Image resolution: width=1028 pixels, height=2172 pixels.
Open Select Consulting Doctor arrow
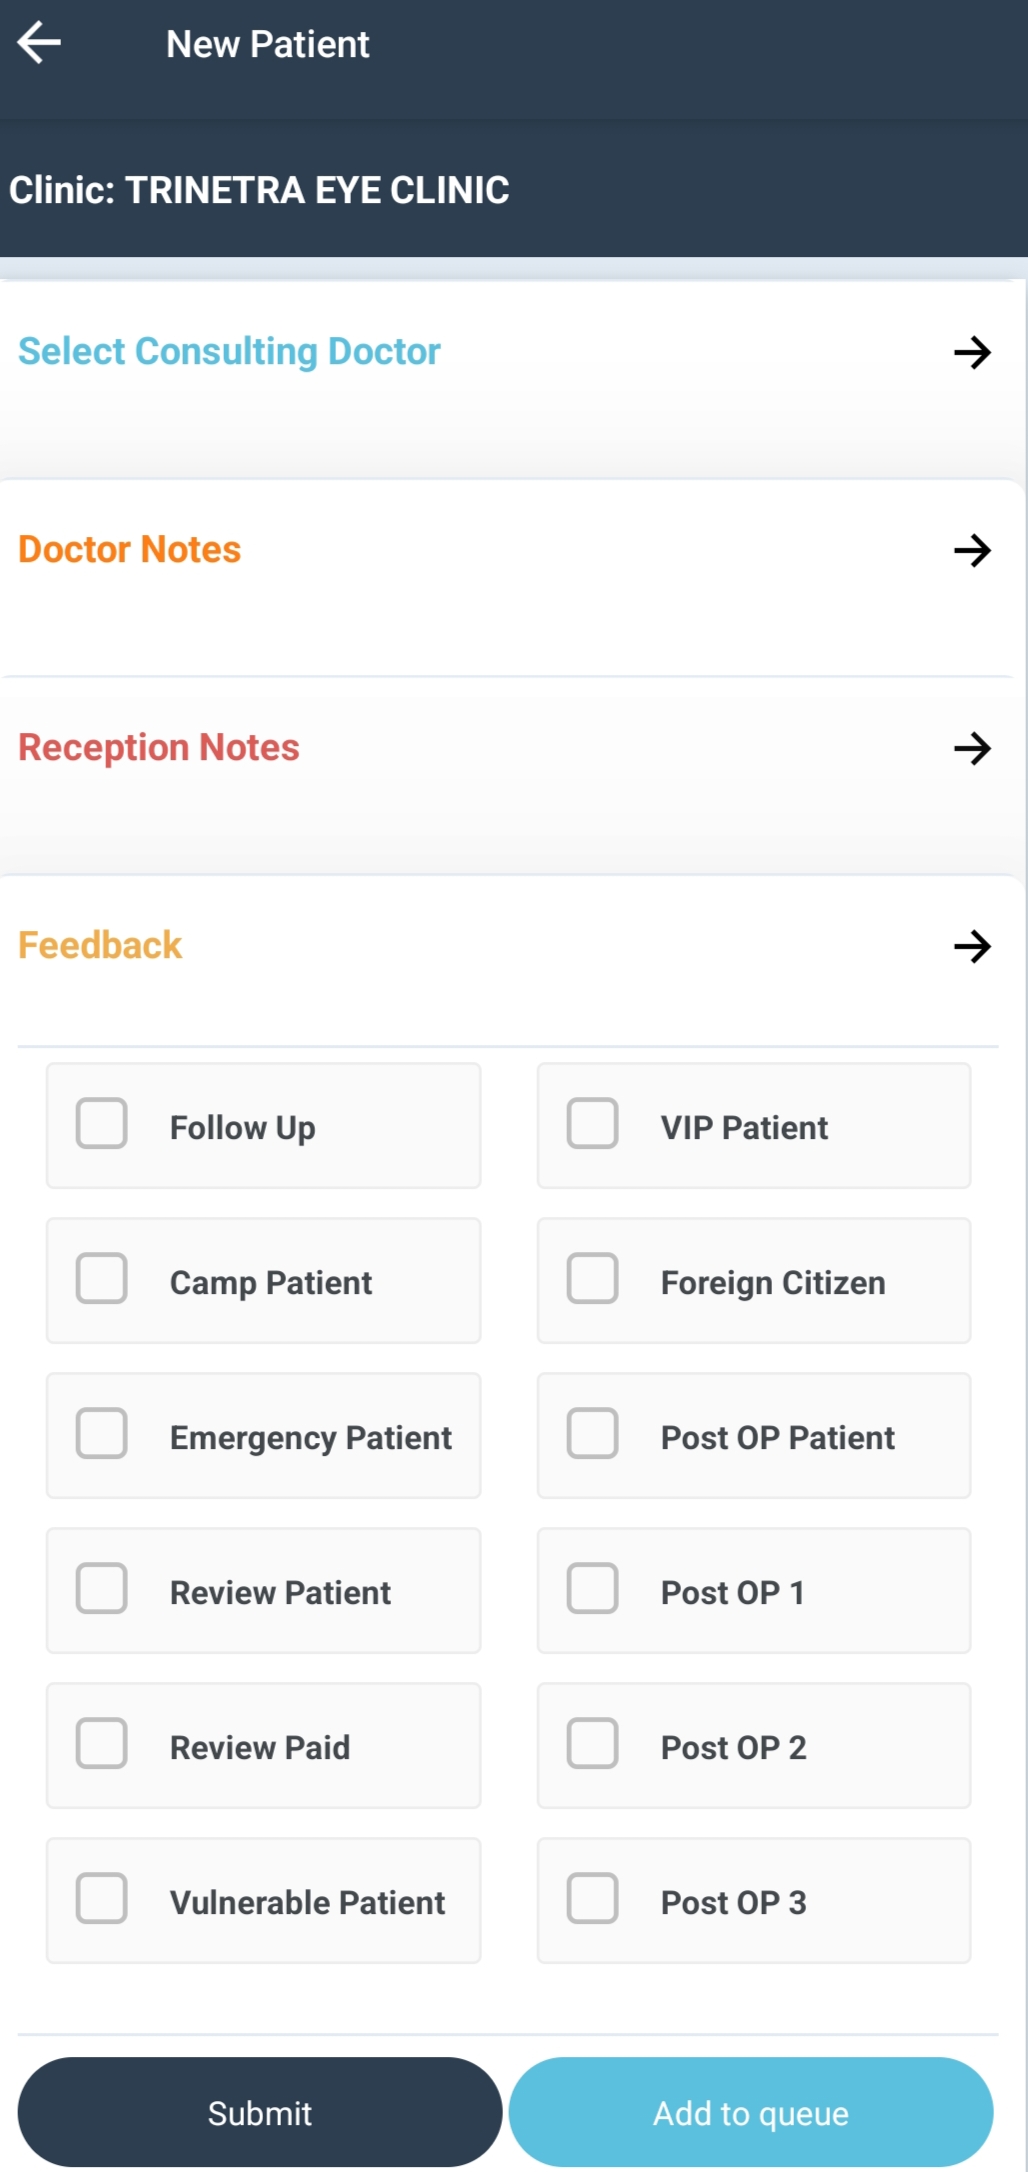coord(971,352)
